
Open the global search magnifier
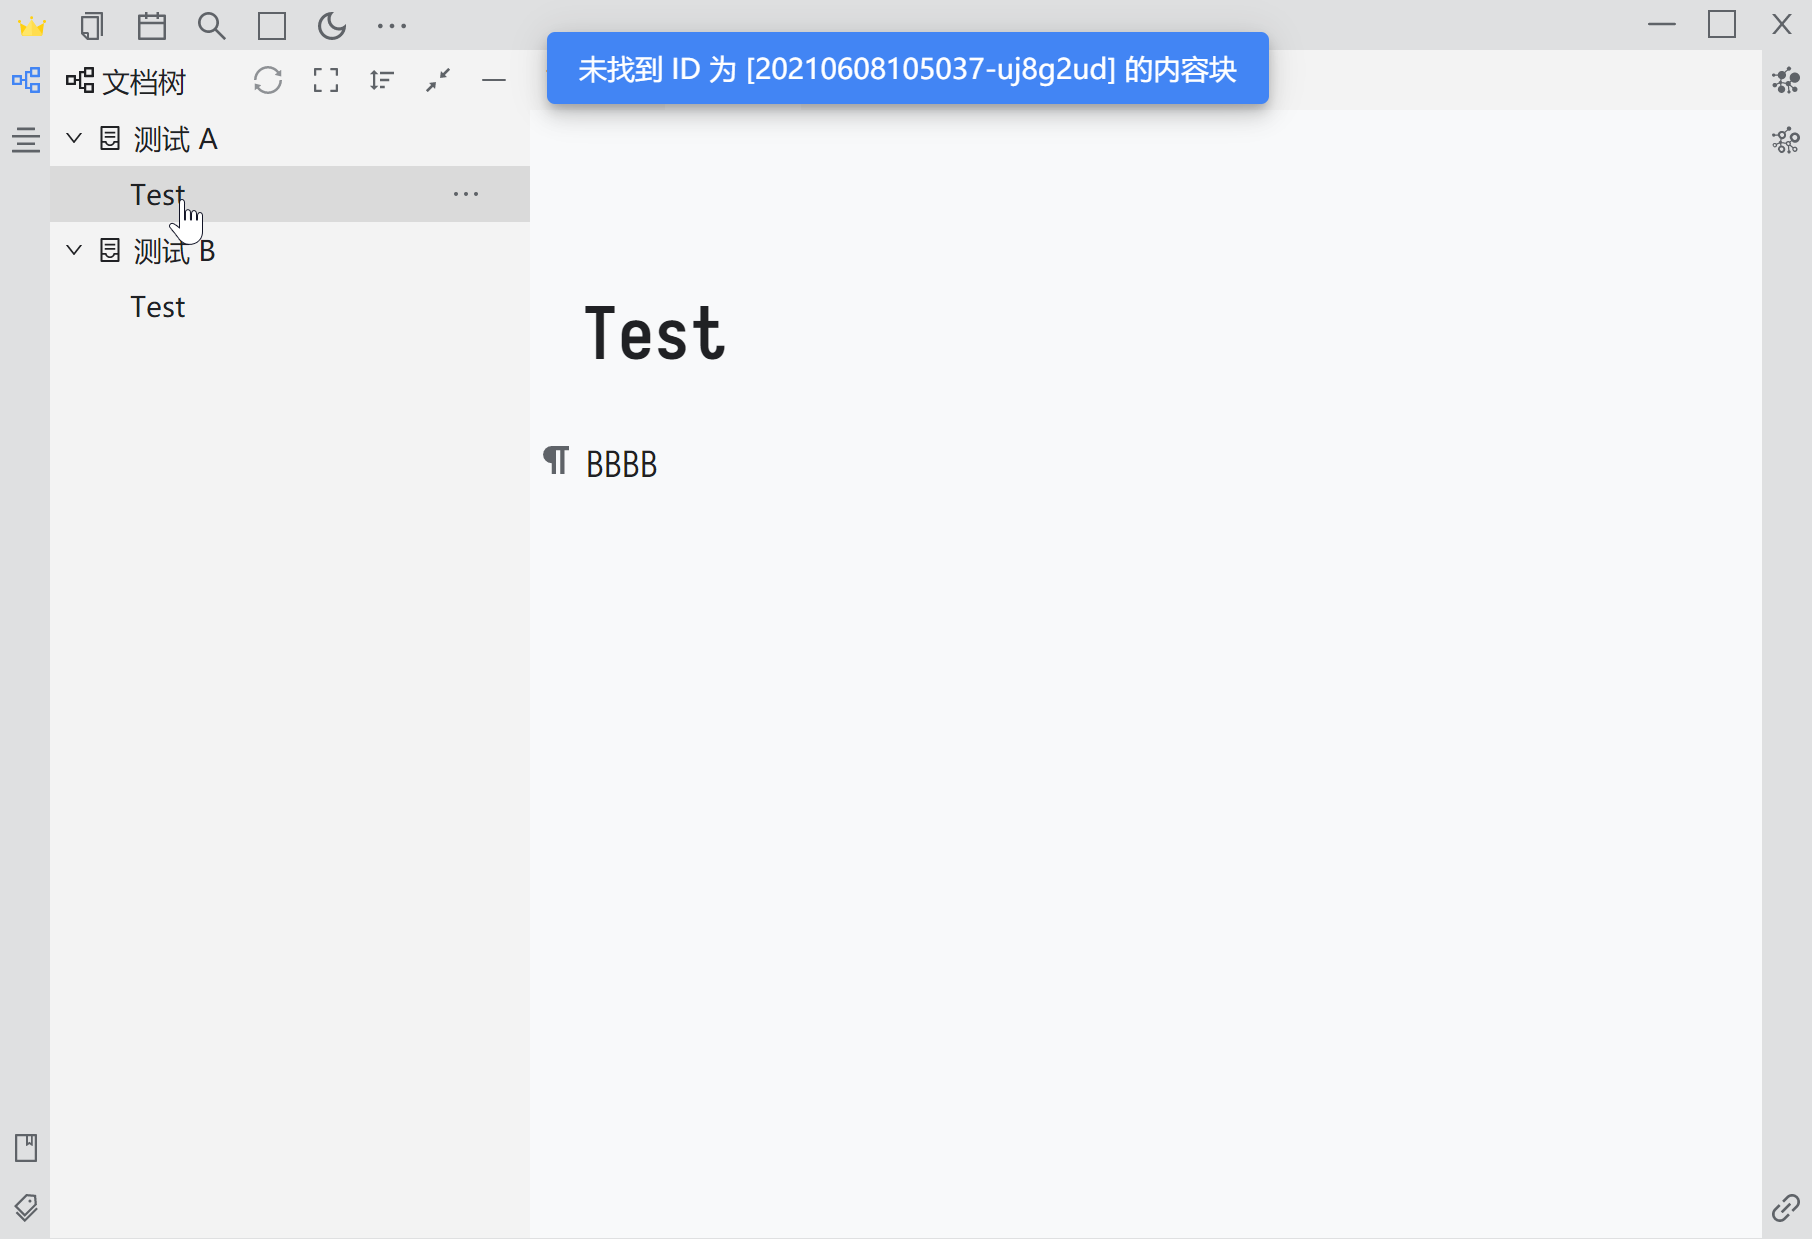coord(212,26)
